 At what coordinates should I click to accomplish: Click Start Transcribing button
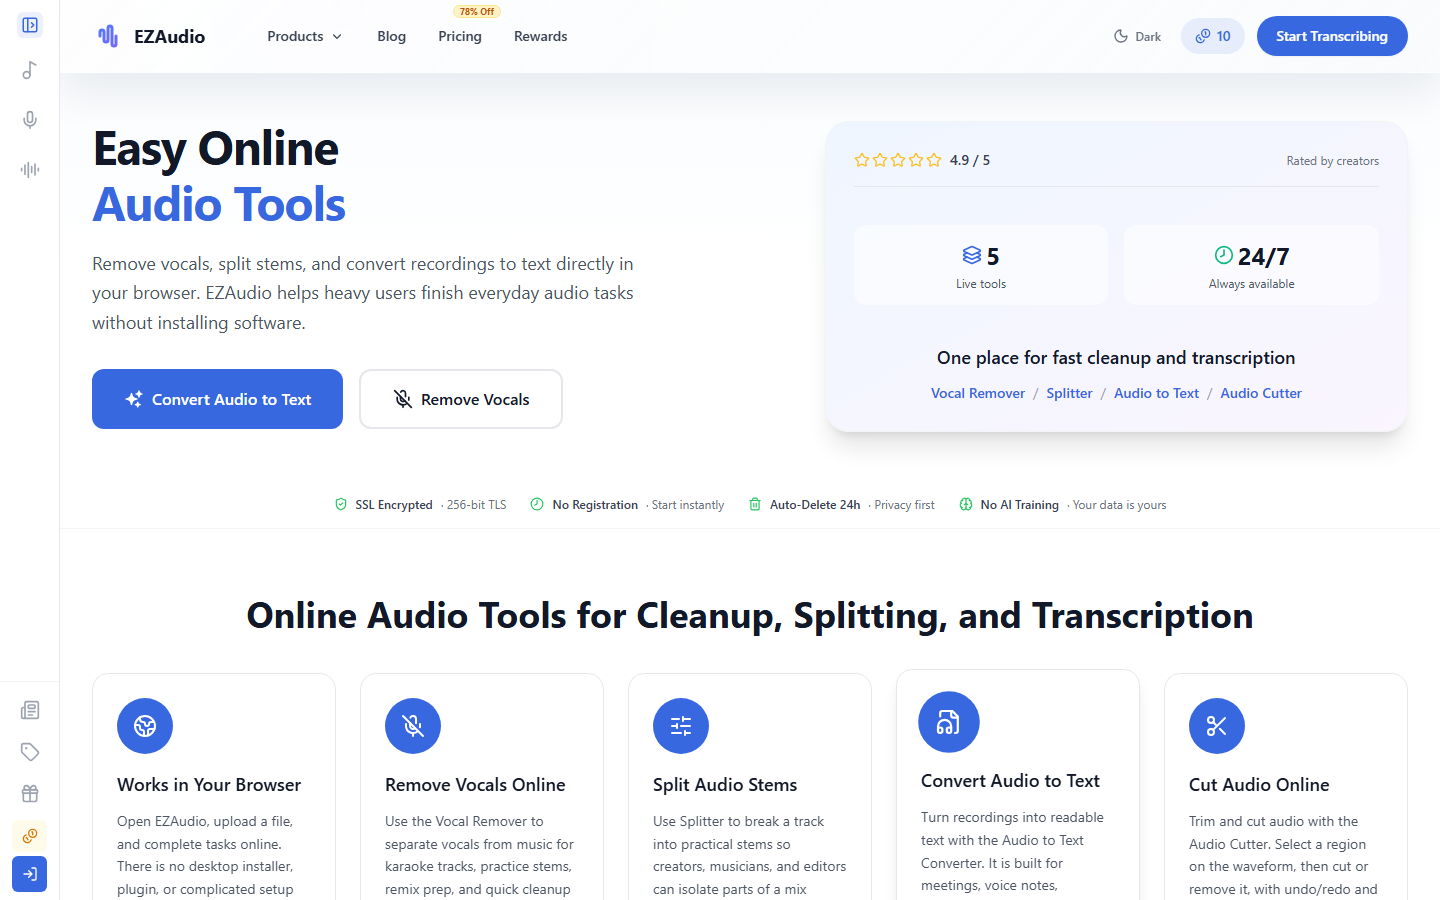(1332, 36)
